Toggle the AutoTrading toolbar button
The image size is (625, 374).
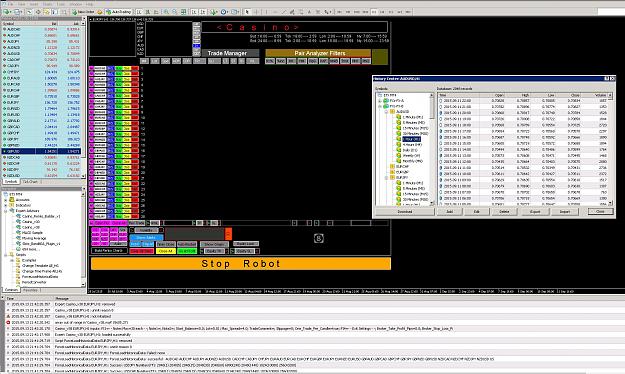pyautogui.click(x=118, y=12)
